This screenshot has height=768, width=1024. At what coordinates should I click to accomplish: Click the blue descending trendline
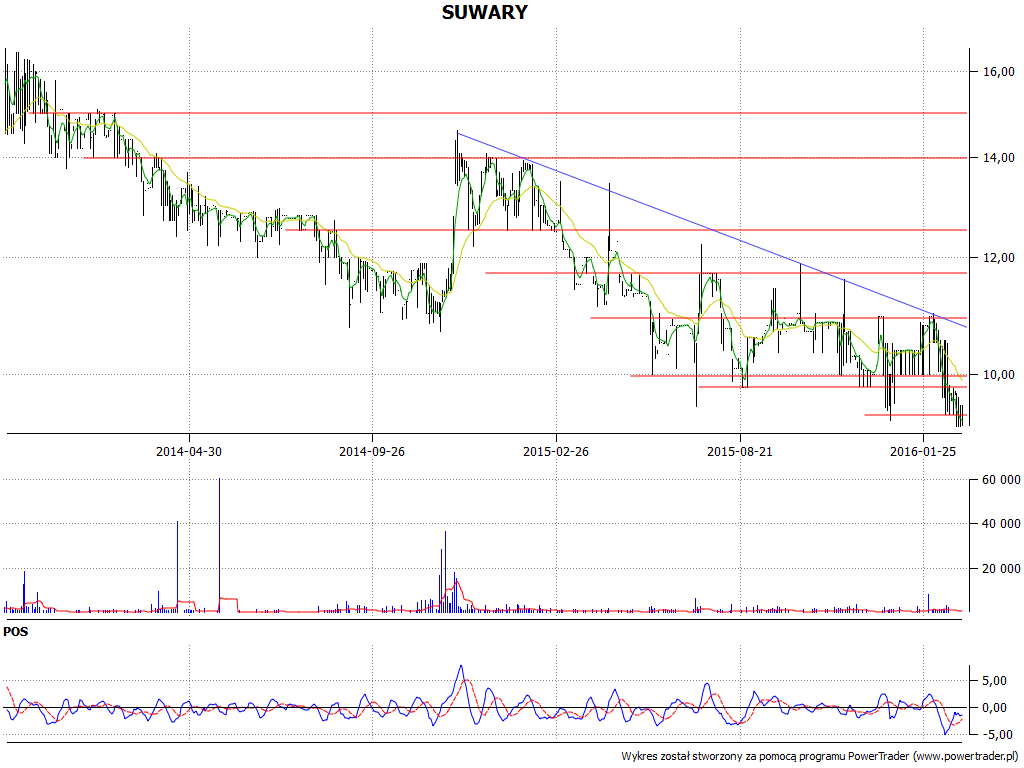(x=712, y=230)
